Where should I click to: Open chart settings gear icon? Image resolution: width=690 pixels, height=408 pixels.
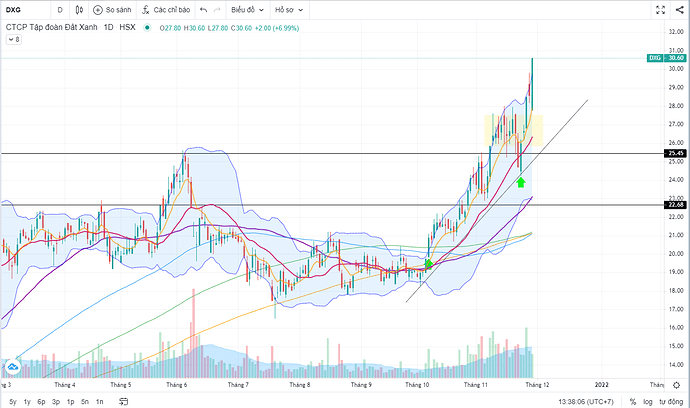676,385
